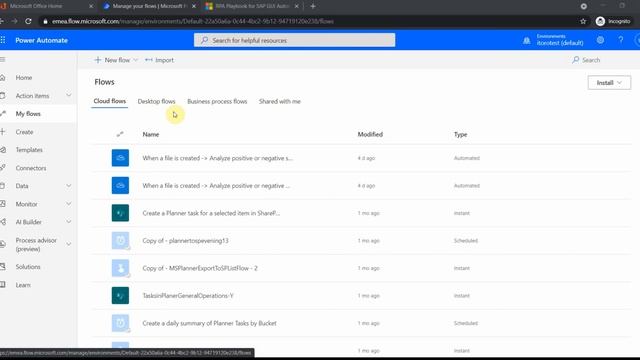Click the Connectors icon in sidebar
Viewport: 640px width, 360px height.
point(3,168)
